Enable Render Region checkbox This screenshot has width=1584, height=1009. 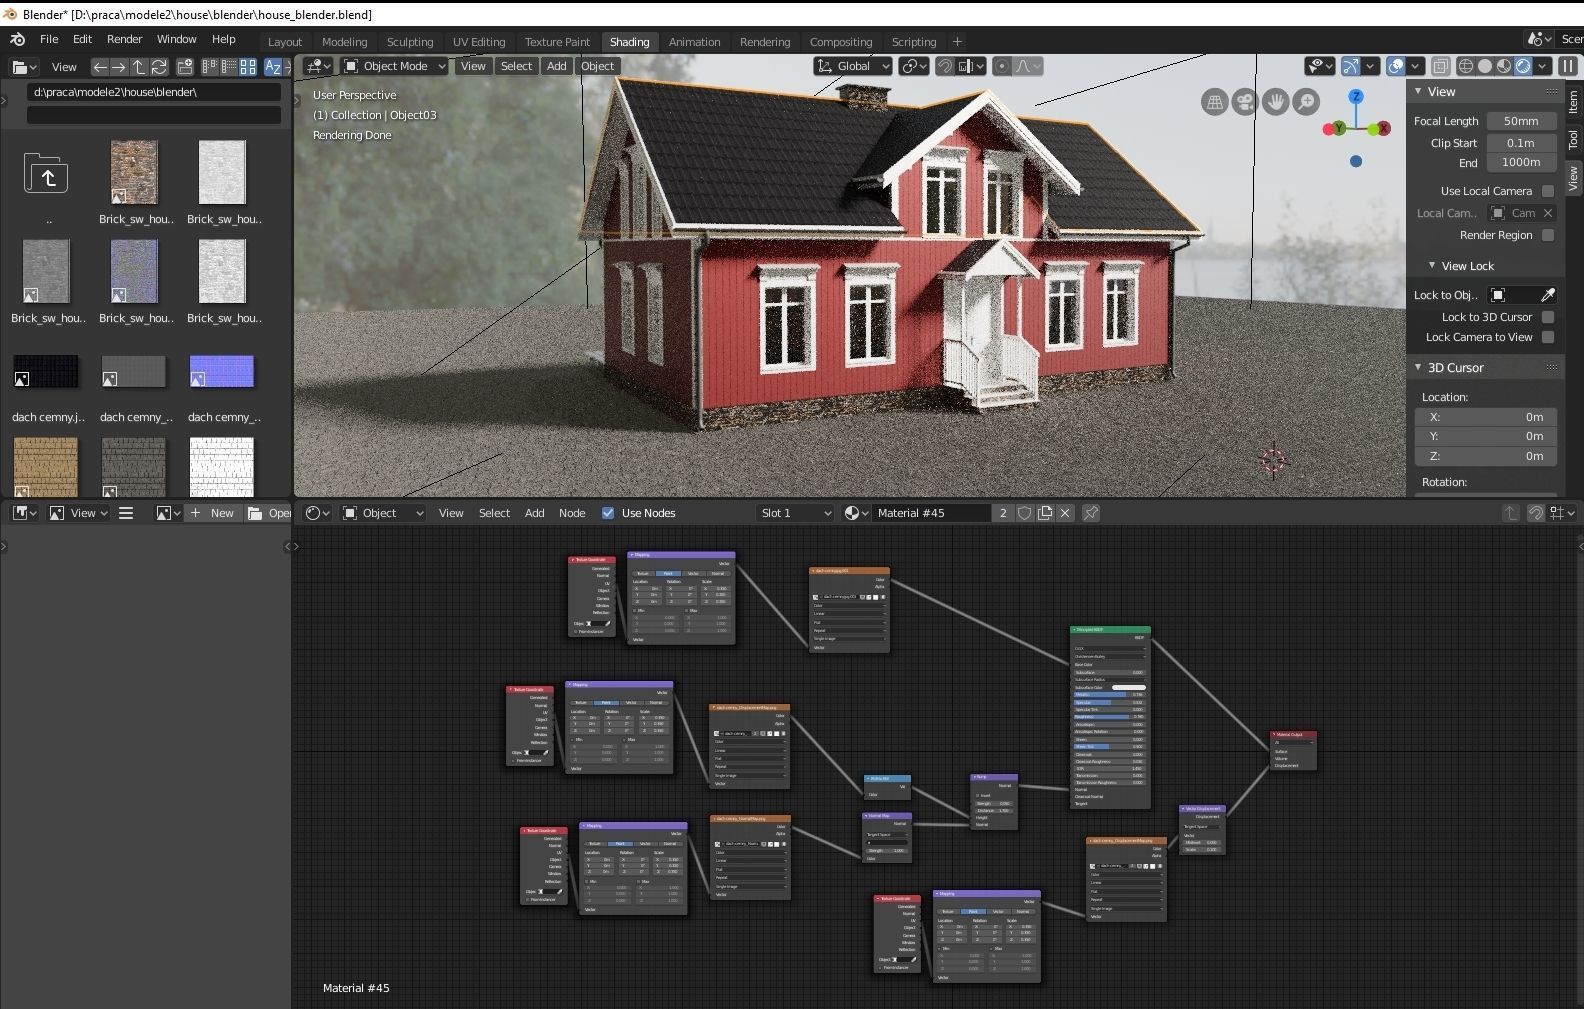click(1548, 235)
